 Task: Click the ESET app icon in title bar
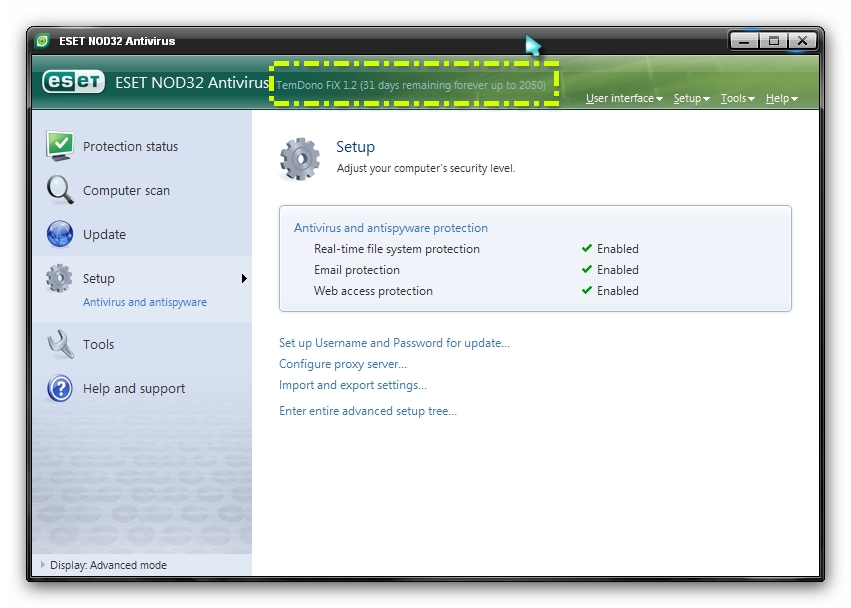42,41
